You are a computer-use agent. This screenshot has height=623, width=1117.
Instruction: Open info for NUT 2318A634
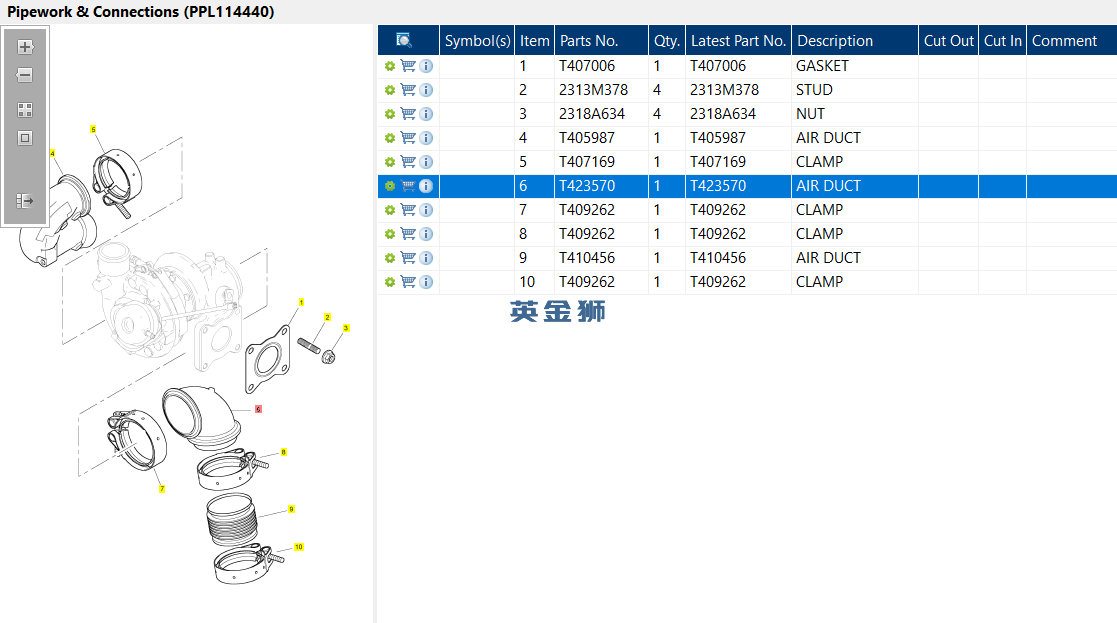[x=426, y=114]
